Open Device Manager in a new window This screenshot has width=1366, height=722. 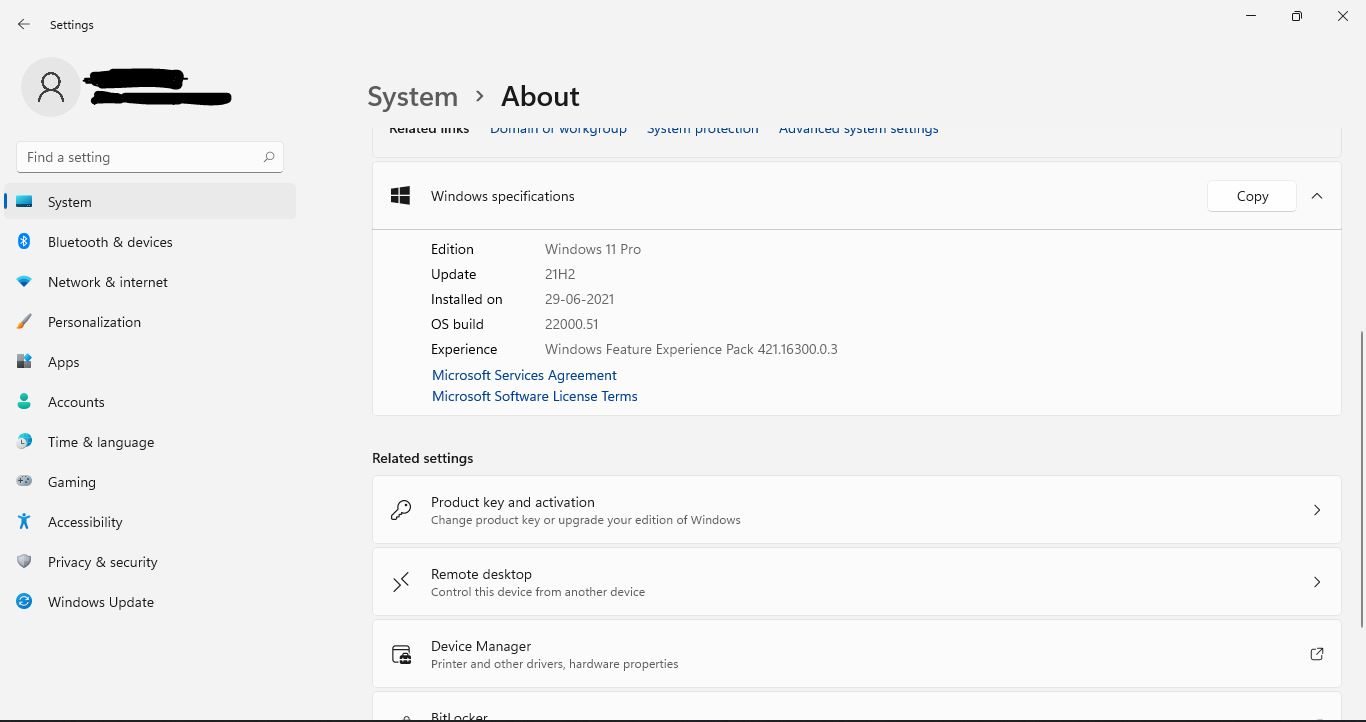(1317, 654)
